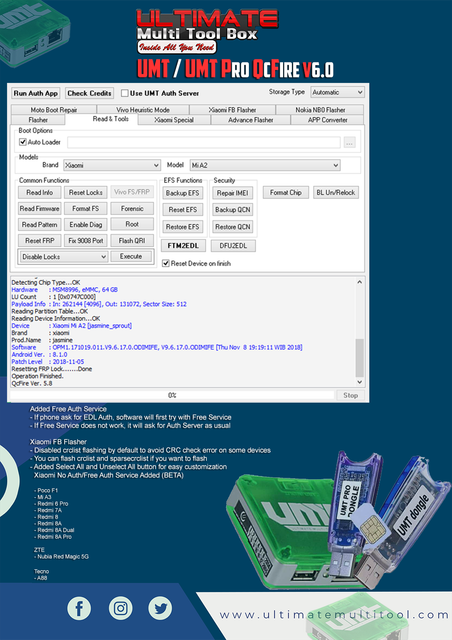The image size is (452, 640).
Task: Open the Brand dropdown showing Xiaomi
Action: point(111,165)
